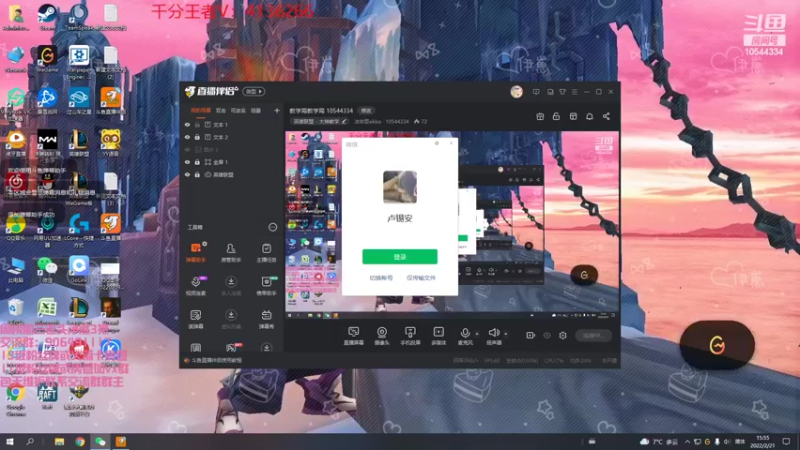Image resolution: width=800 pixels, height=450 pixels.
Task: Click the padlock icon in the room header
Action: [x=556, y=116]
